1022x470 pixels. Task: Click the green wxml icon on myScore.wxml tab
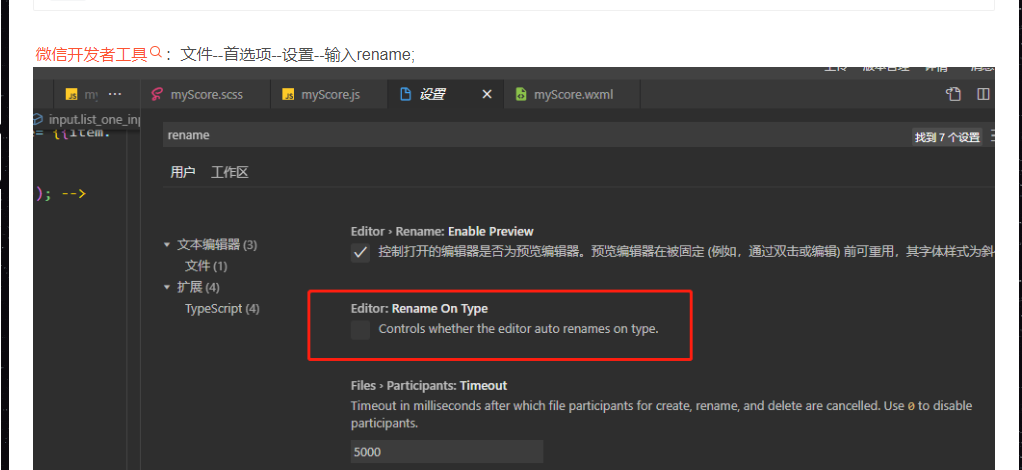pos(521,95)
